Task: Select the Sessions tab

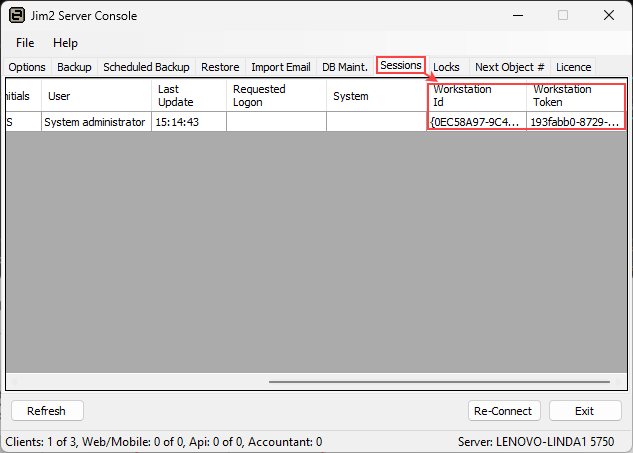Action: [x=401, y=65]
